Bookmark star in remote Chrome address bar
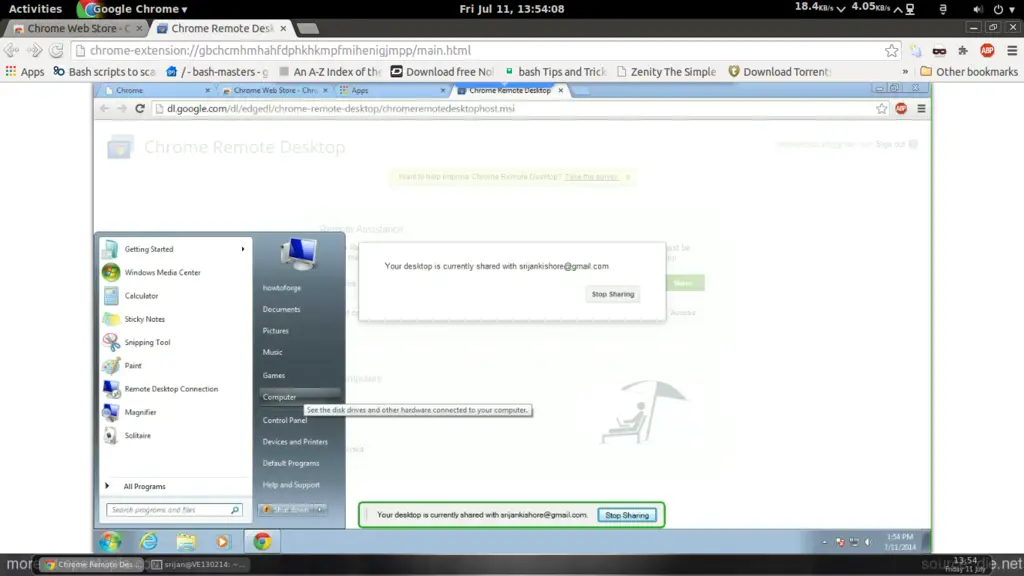This screenshot has height=576, width=1024. (882, 109)
